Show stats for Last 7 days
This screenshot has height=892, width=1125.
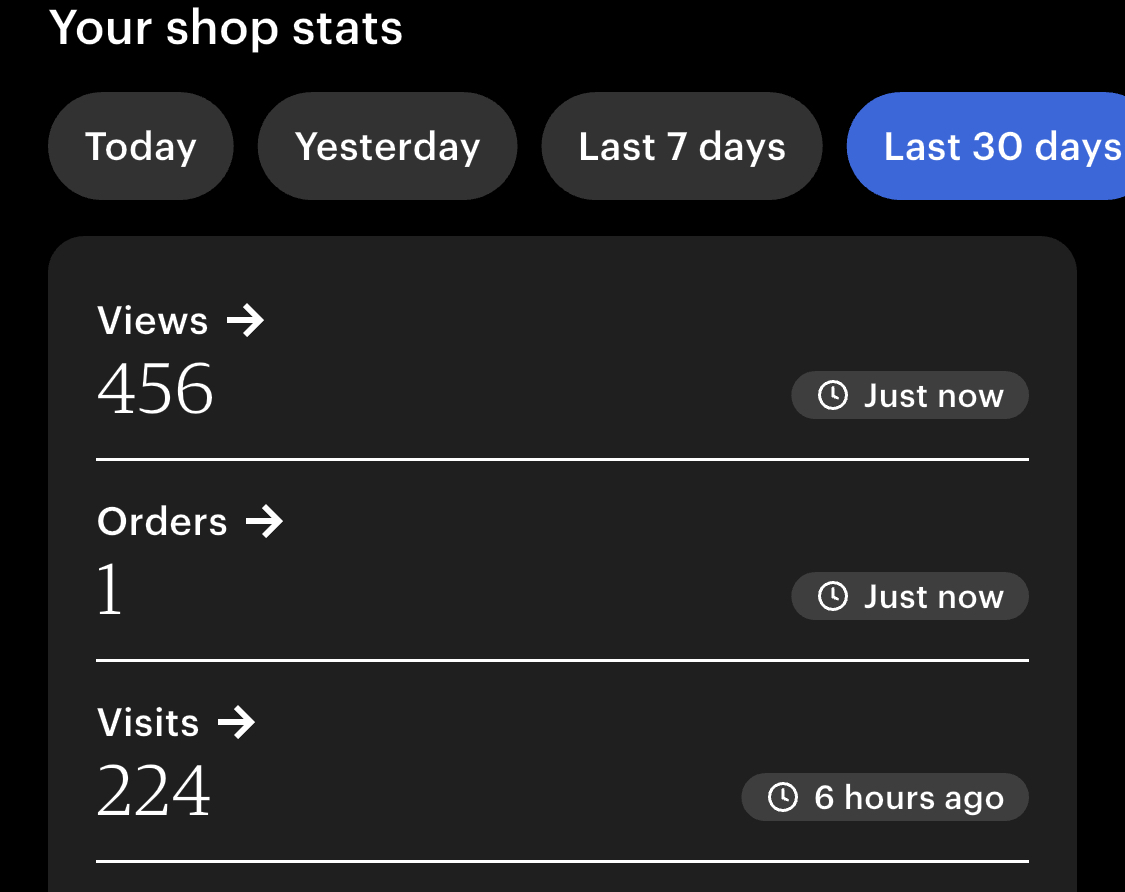pos(682,146)
